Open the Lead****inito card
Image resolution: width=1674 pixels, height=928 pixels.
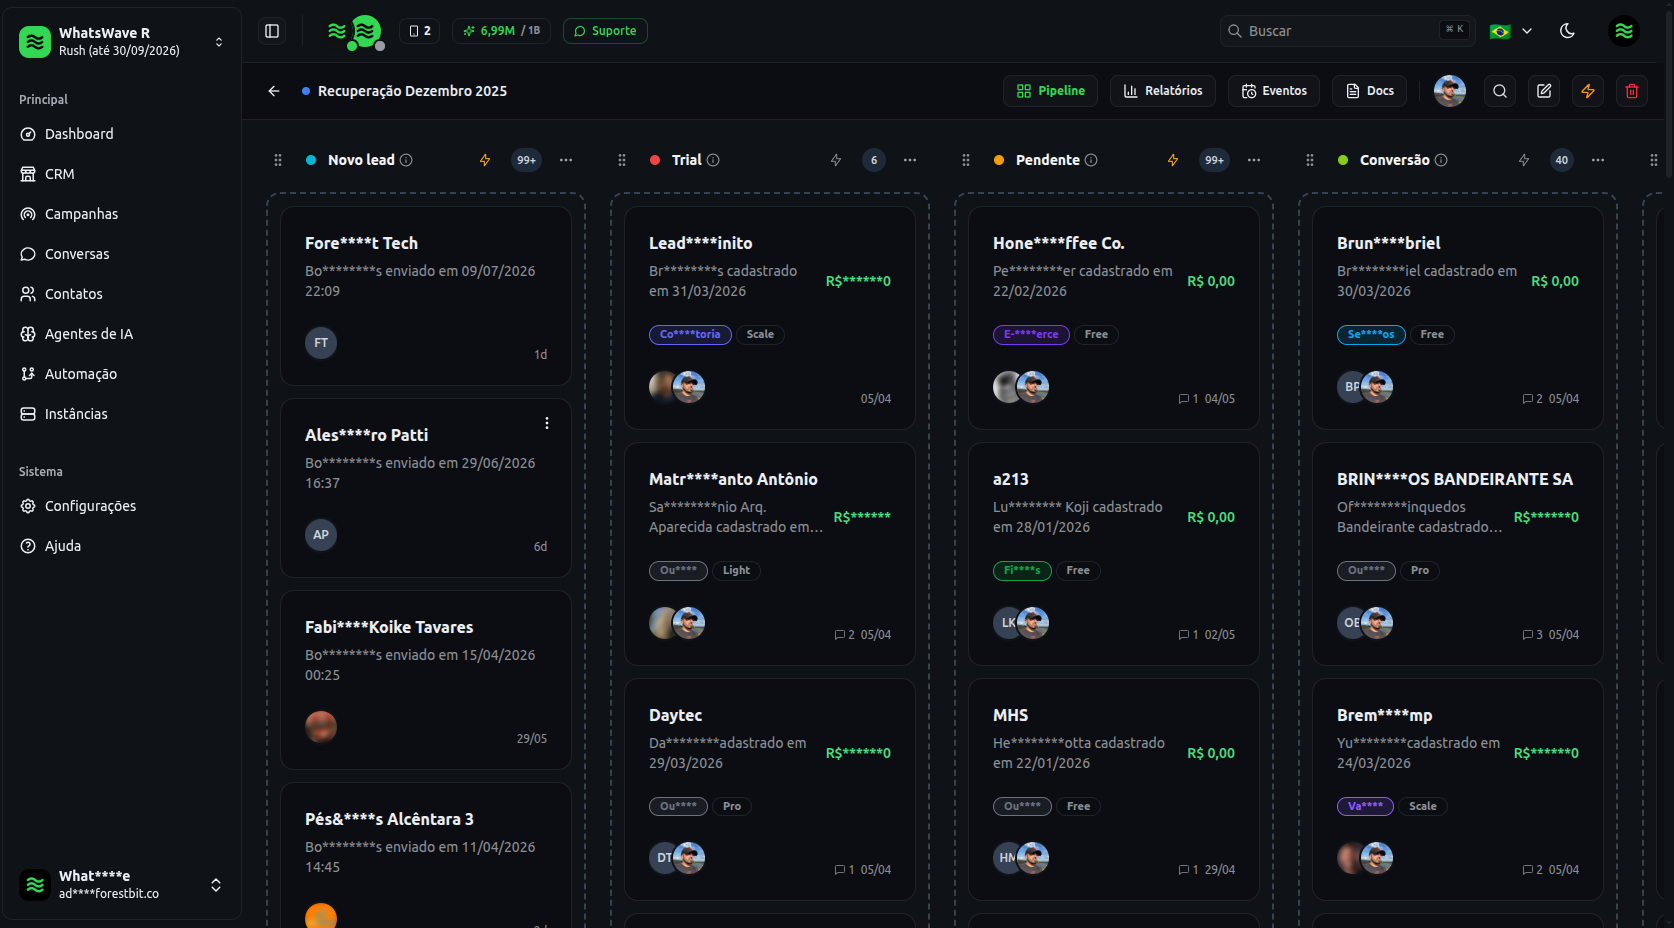click(770, 318)
